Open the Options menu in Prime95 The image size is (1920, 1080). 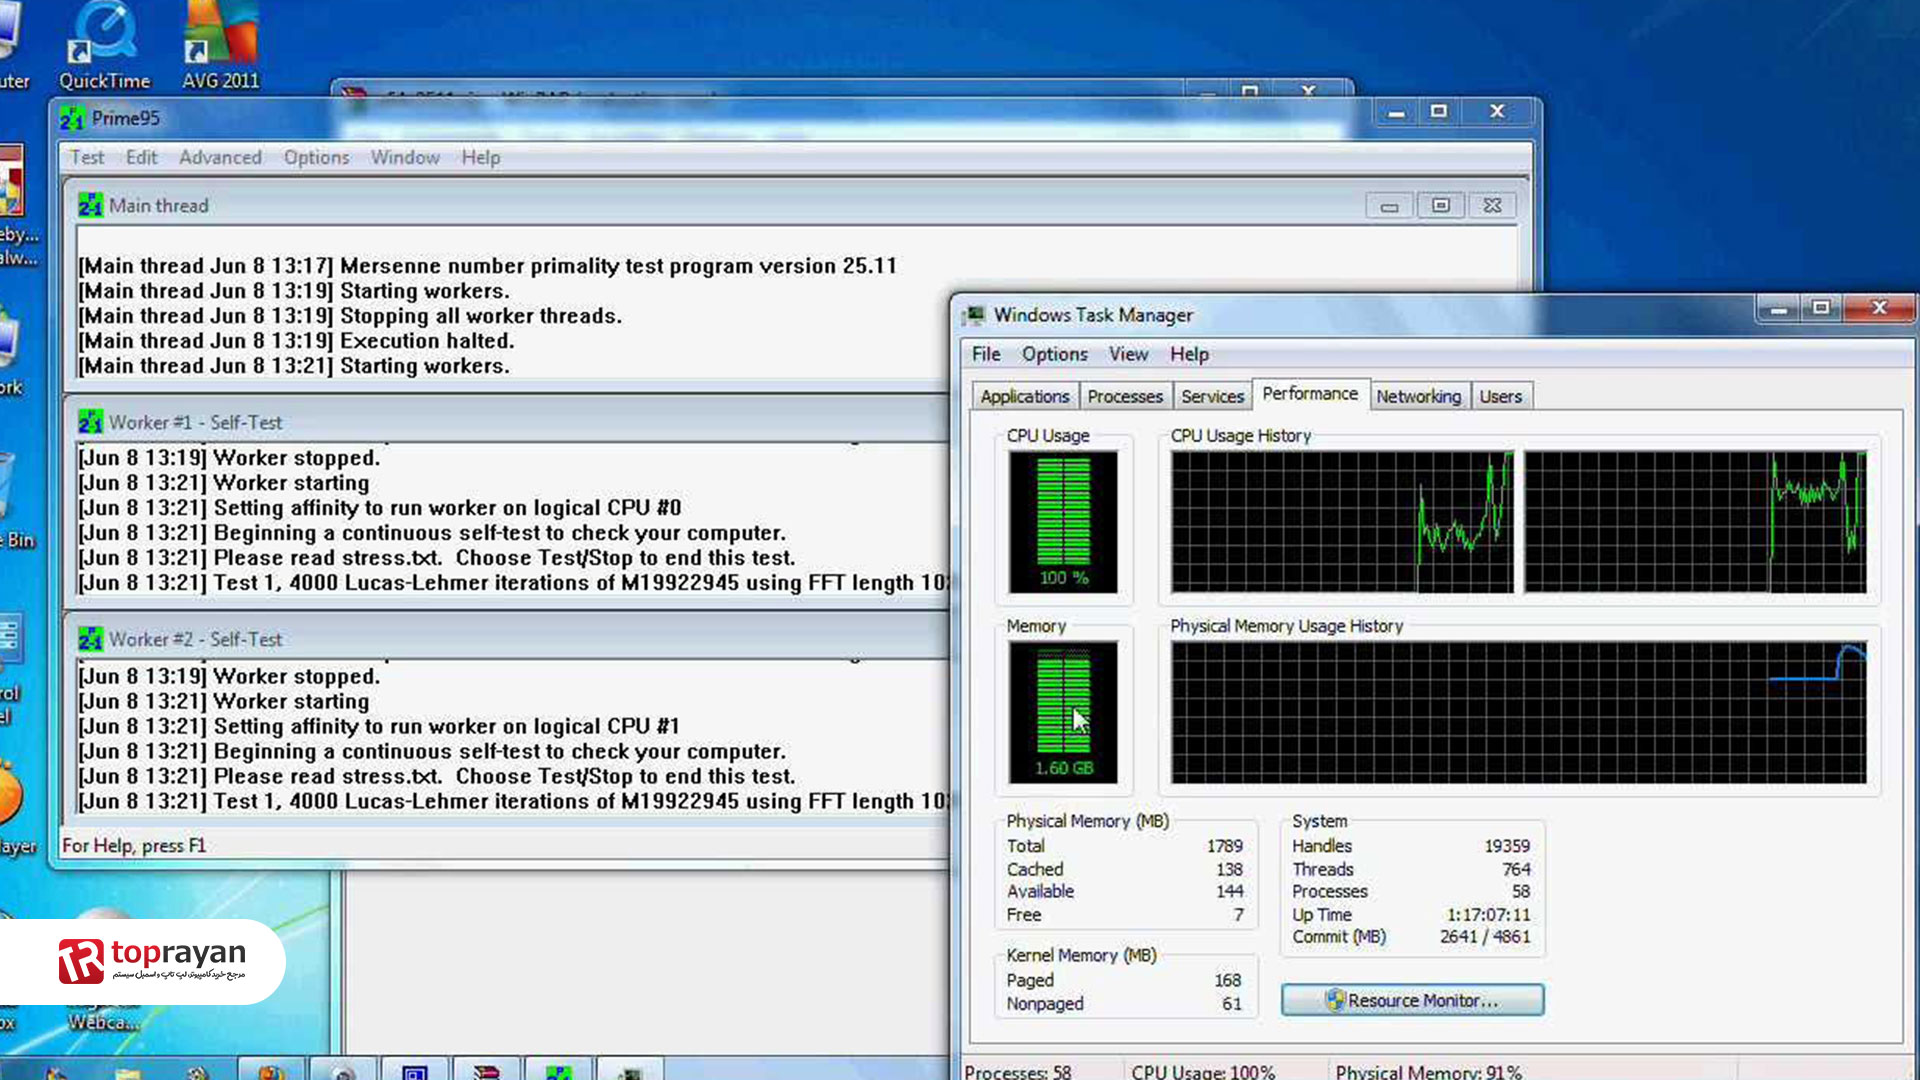(x=315, y=157)
